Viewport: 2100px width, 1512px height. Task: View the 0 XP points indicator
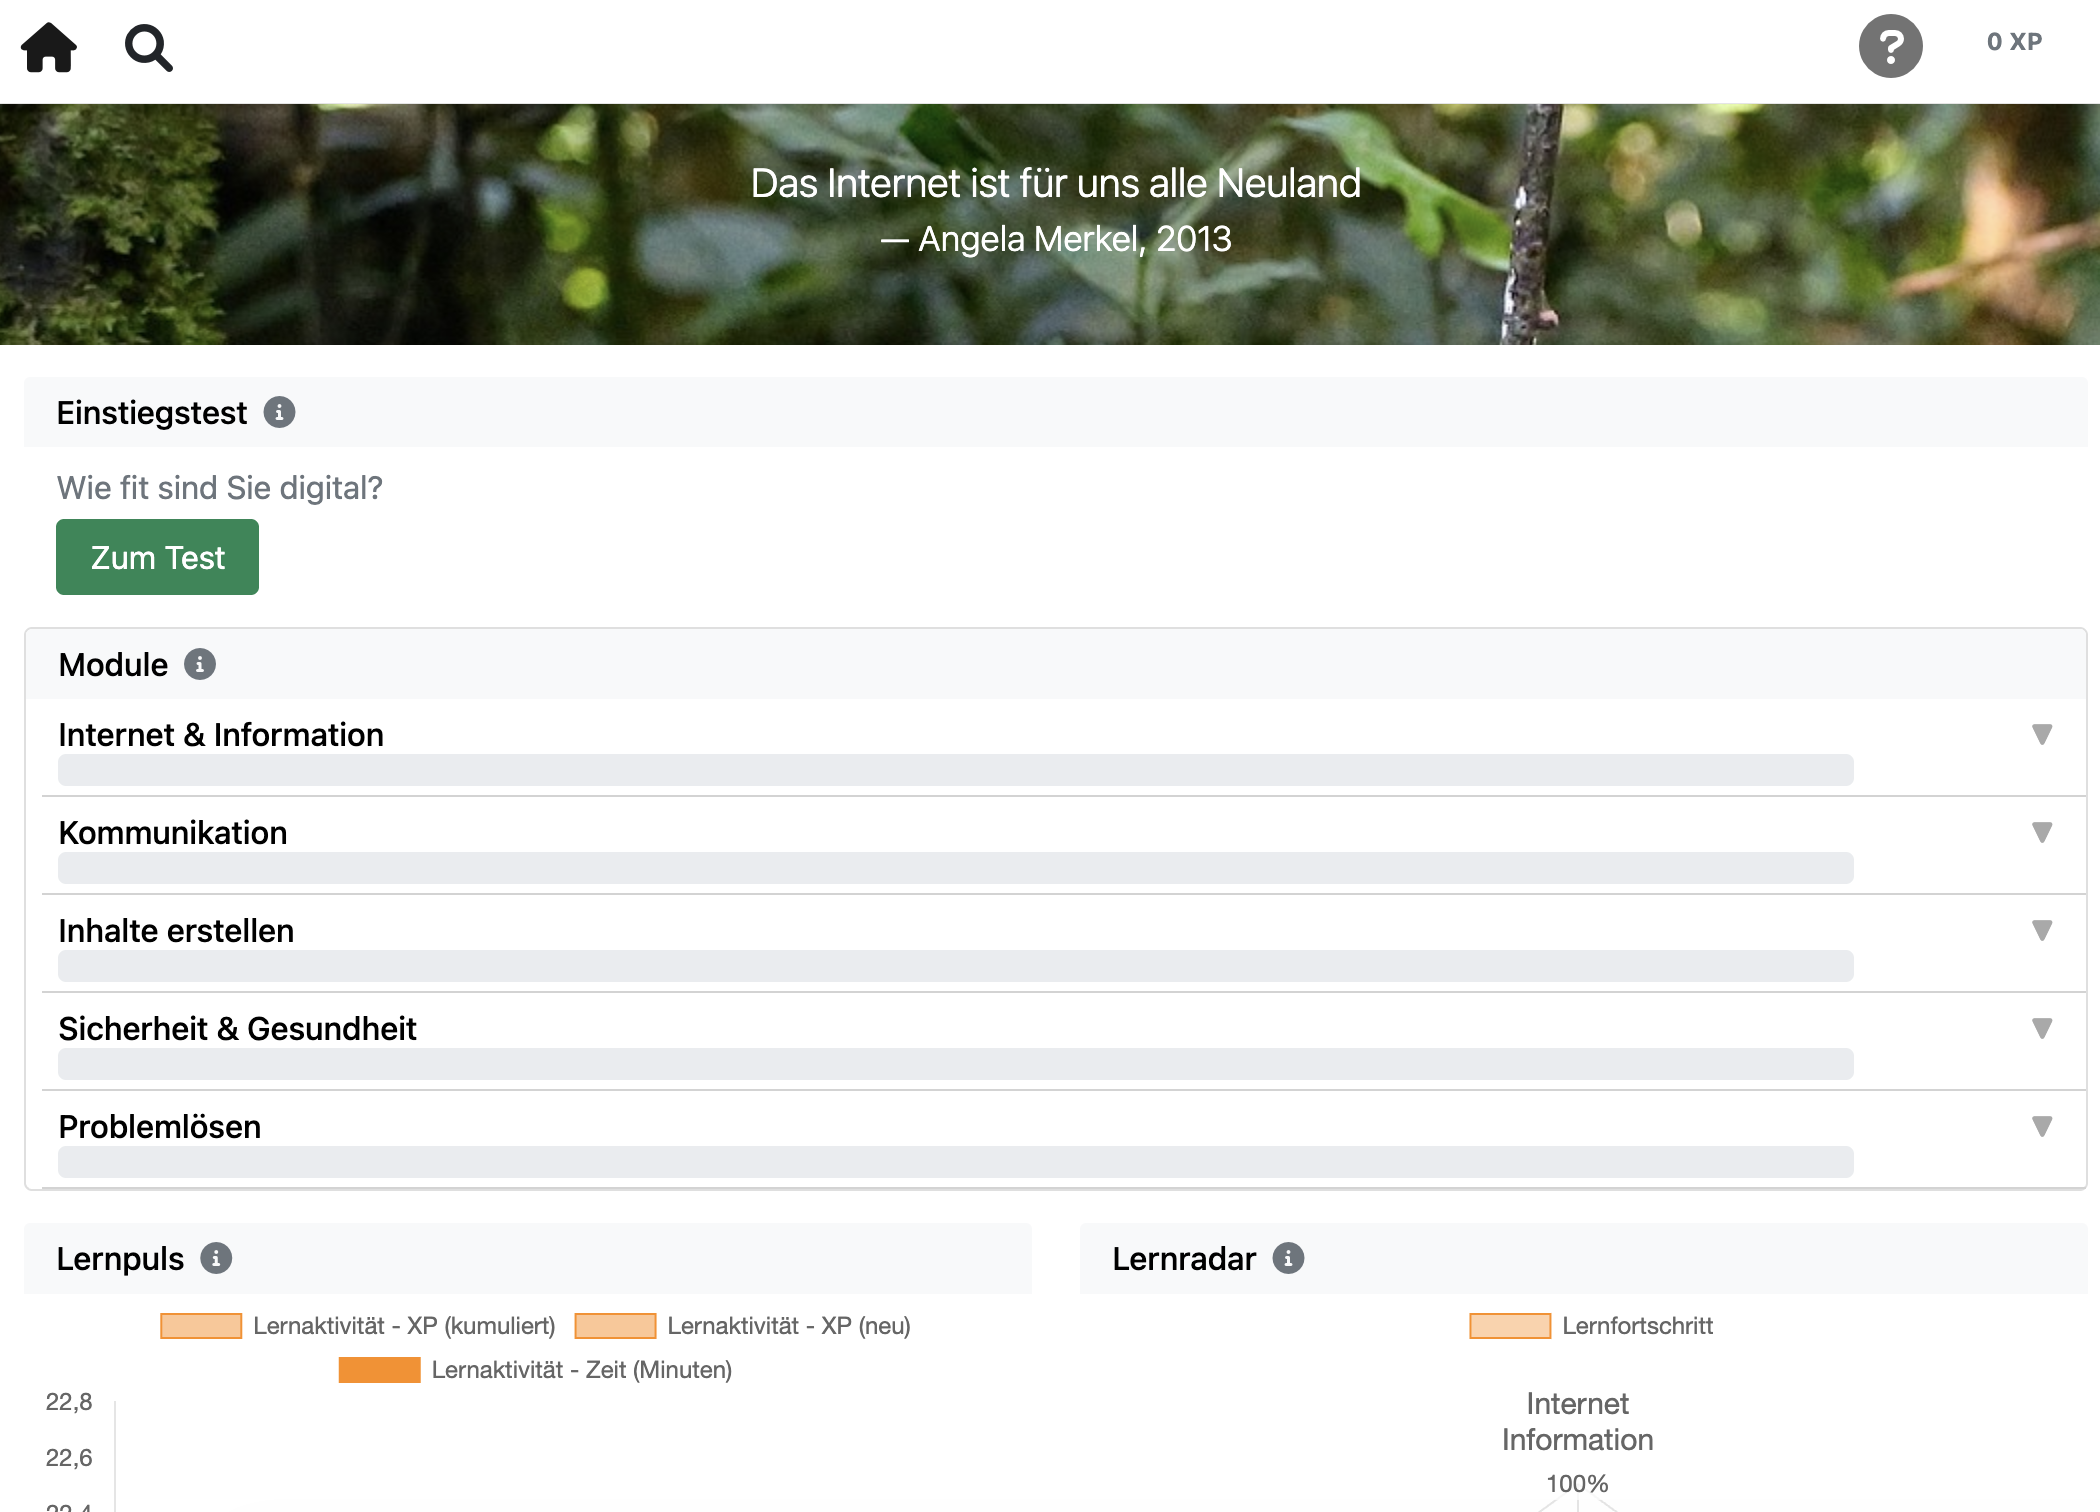(2014, 42)
